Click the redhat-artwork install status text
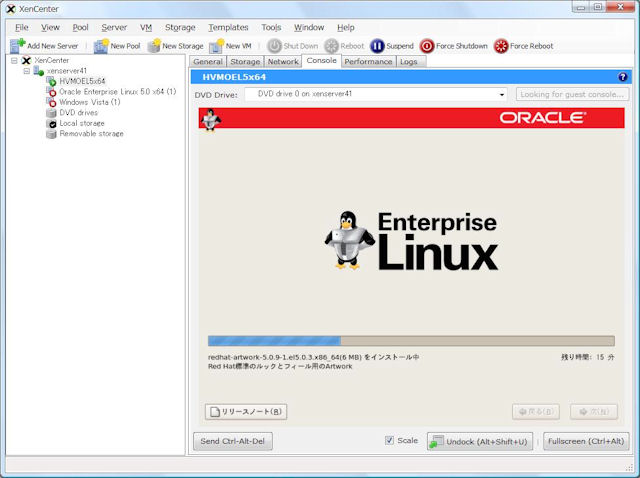The image size is (640, 478). point(313,357)
